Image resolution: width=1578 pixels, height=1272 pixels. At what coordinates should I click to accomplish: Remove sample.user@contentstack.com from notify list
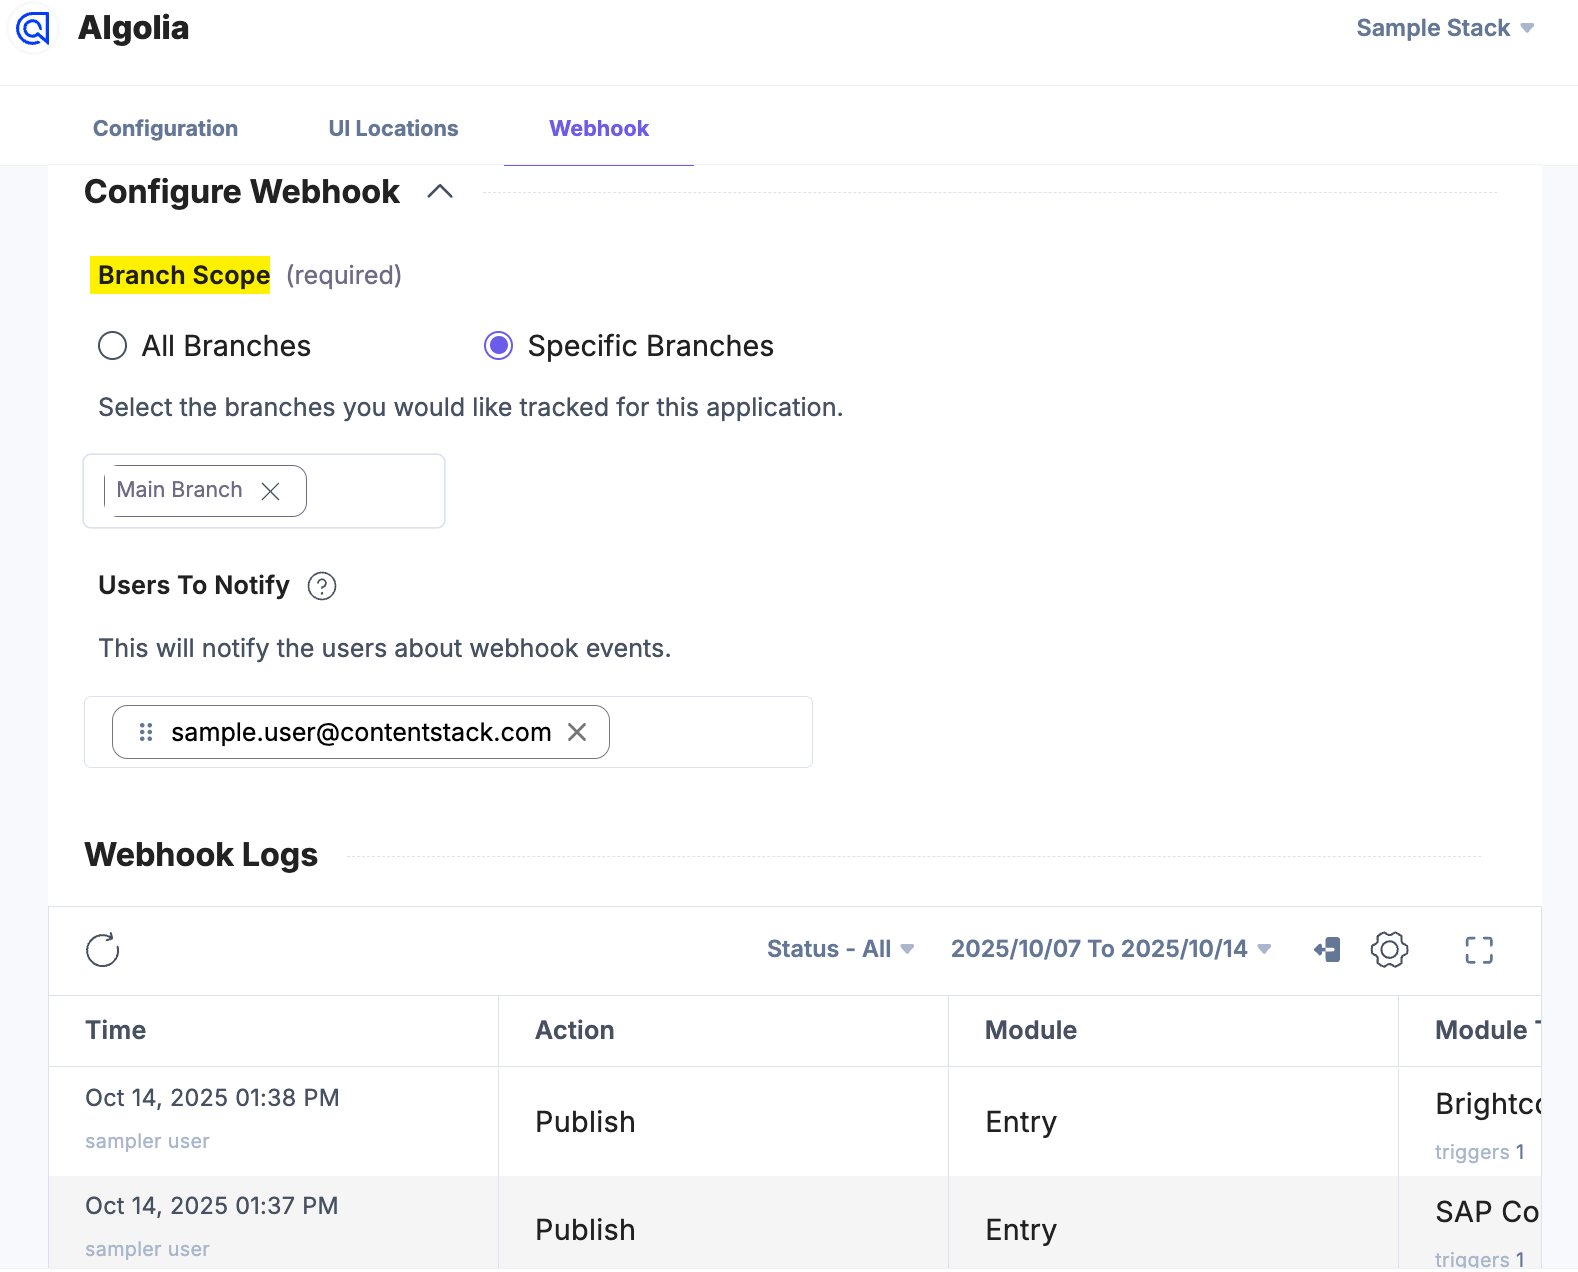coord(577,732)
